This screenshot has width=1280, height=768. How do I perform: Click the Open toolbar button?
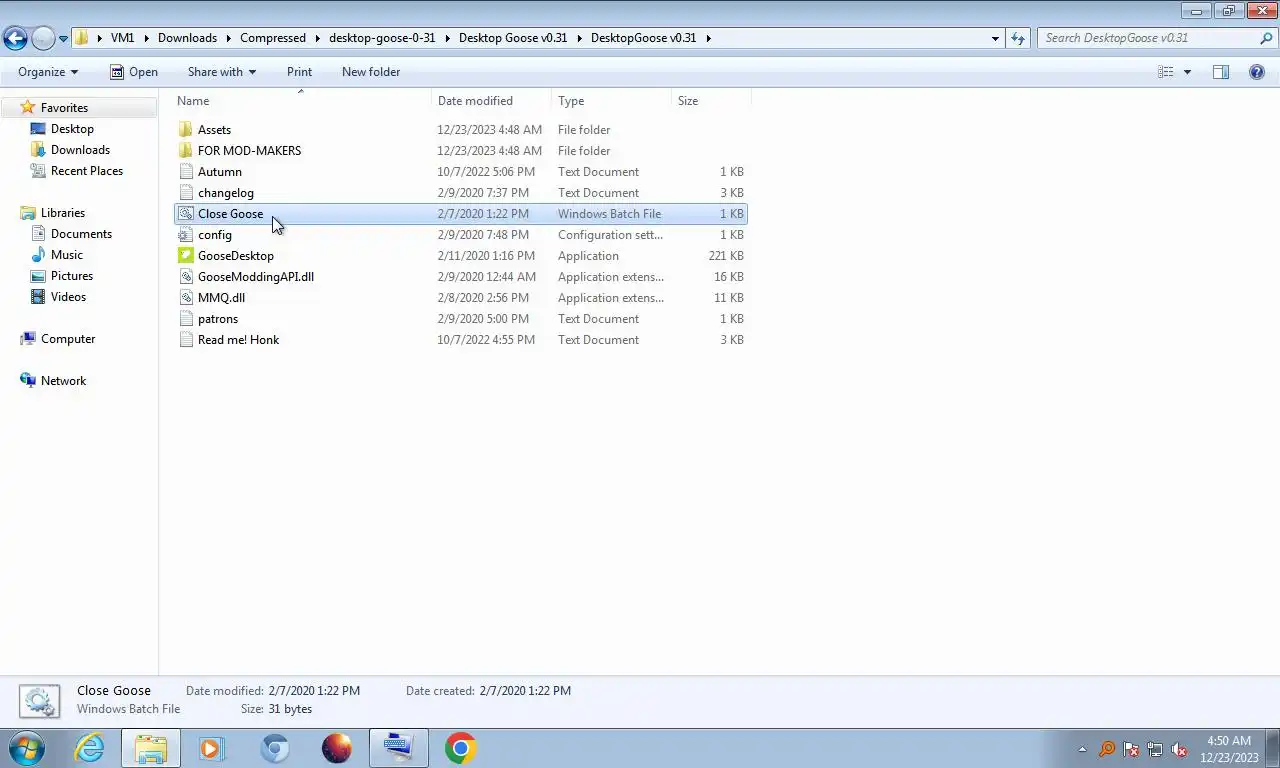pyautogui.click(x=133, y=72)
